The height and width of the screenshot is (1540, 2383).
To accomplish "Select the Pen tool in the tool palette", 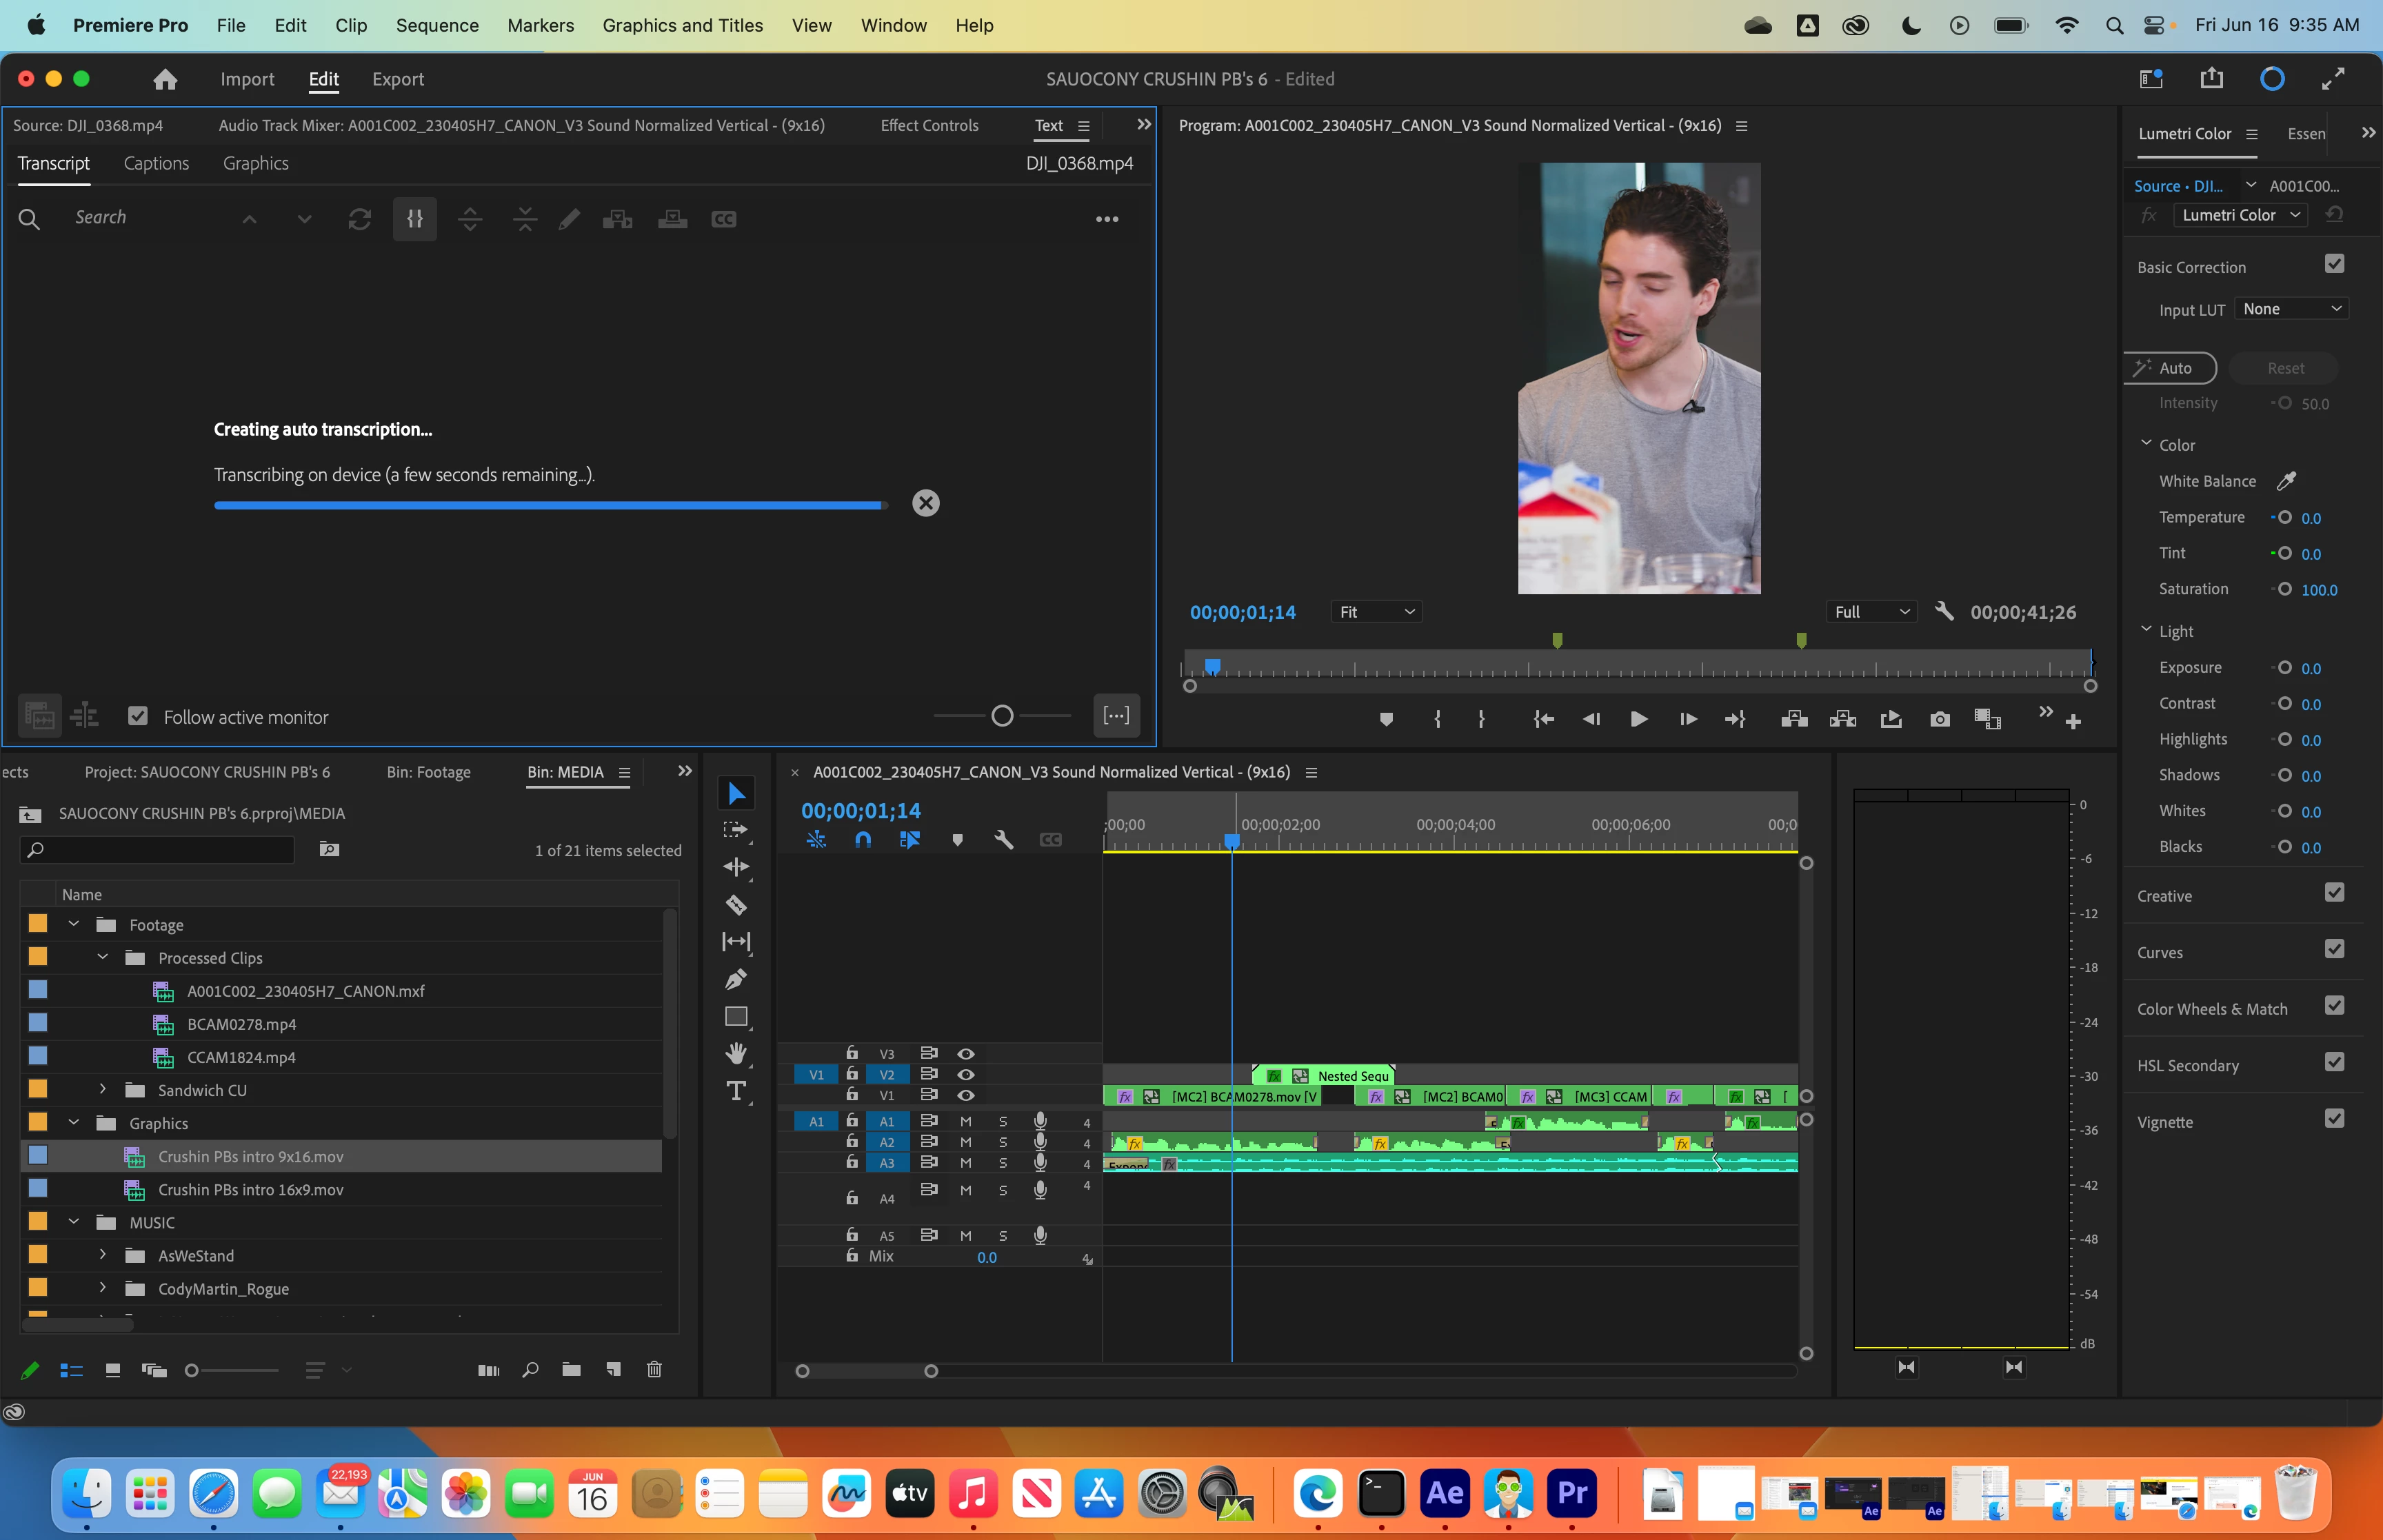I will [736, 979].
